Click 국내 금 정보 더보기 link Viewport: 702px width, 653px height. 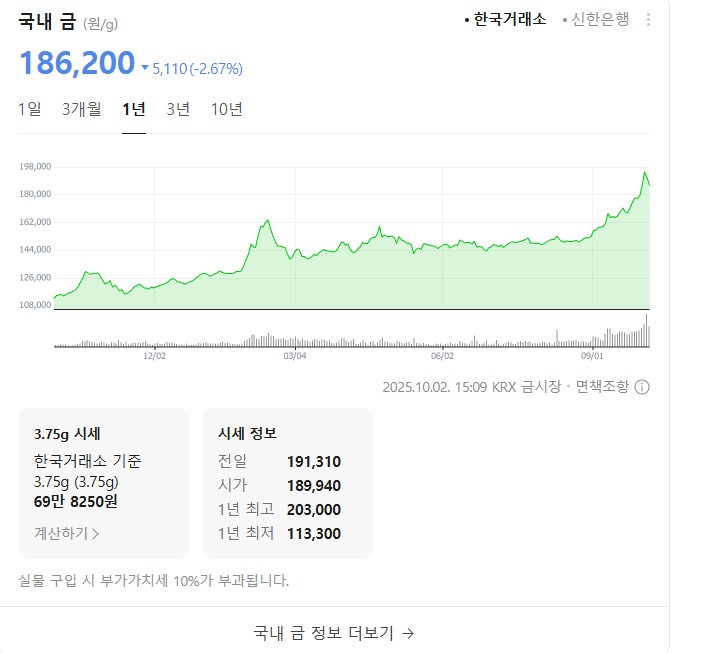click(334, 632)
